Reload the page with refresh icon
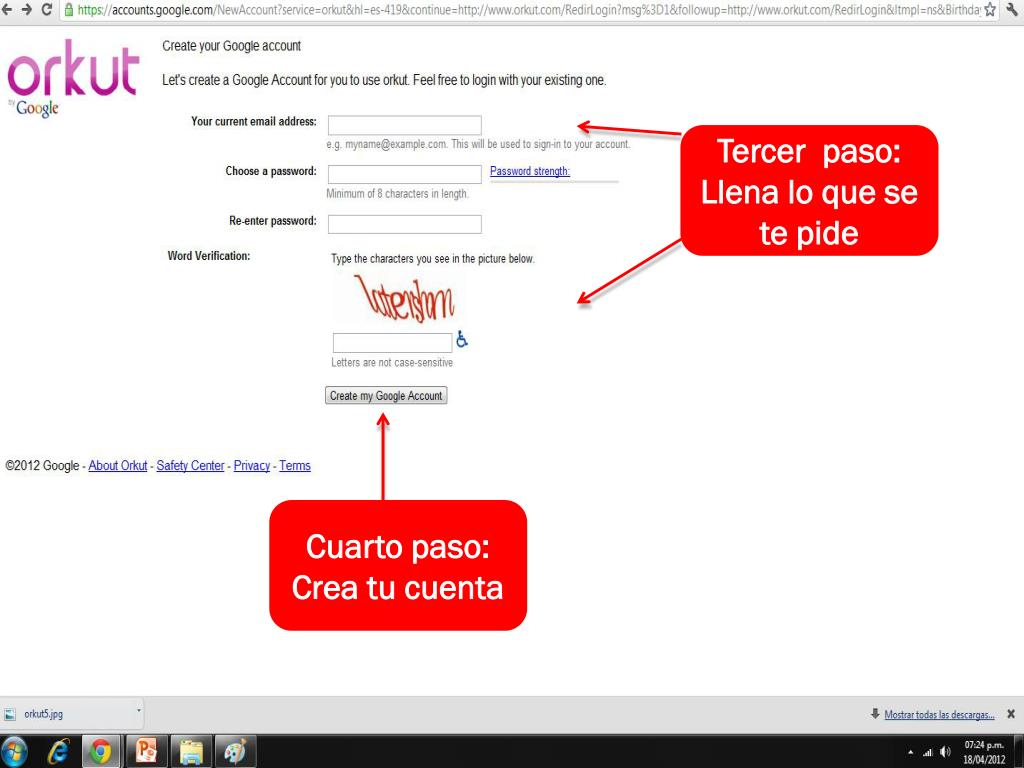This screenshot has height=768, width=1024. (x=47, y=10)
